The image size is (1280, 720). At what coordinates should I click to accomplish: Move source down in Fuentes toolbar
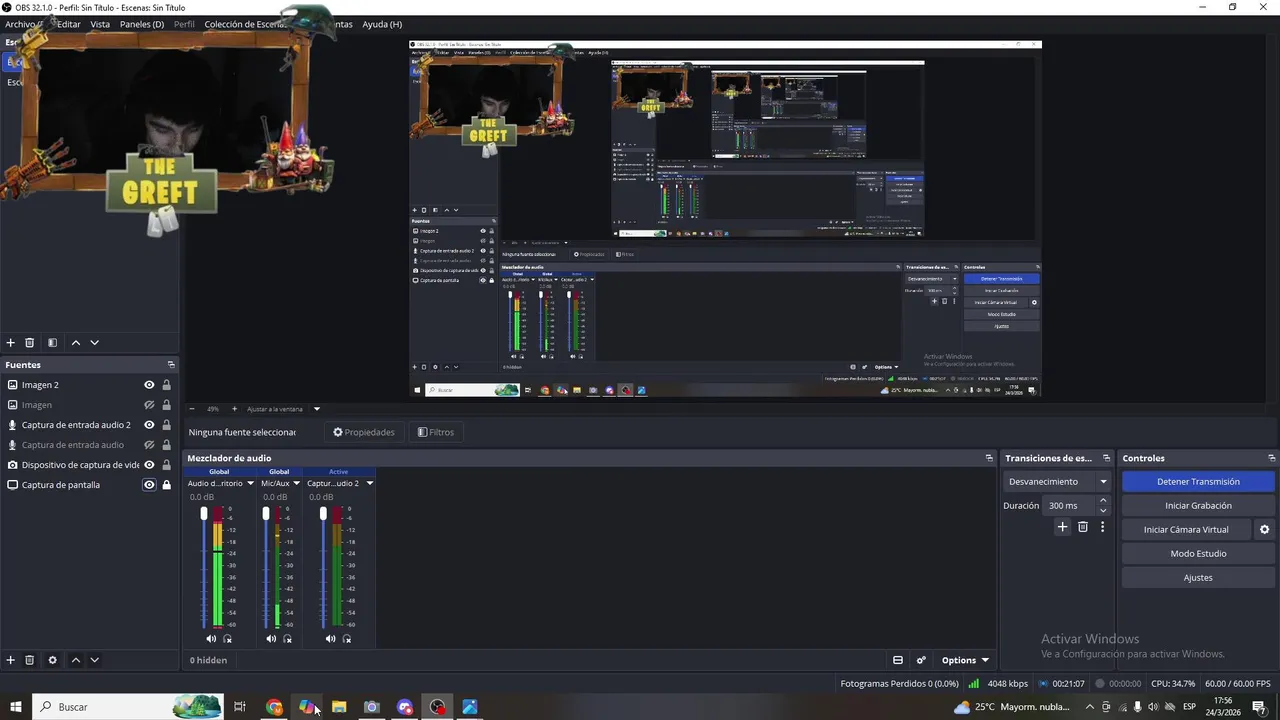pos(95,660)
